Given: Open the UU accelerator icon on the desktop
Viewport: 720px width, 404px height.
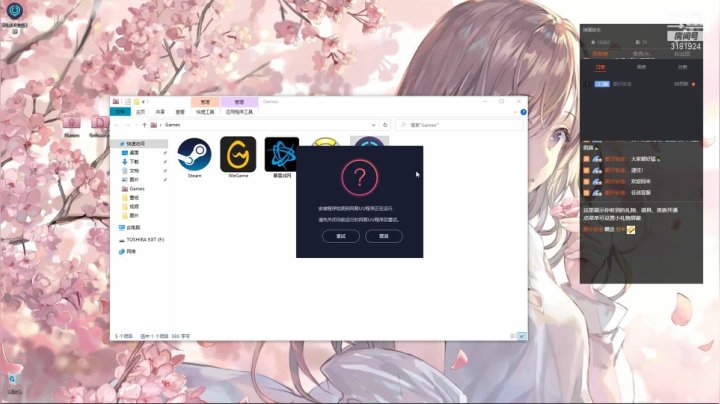Looking at the screenshot, I should [x=15, y=17].
